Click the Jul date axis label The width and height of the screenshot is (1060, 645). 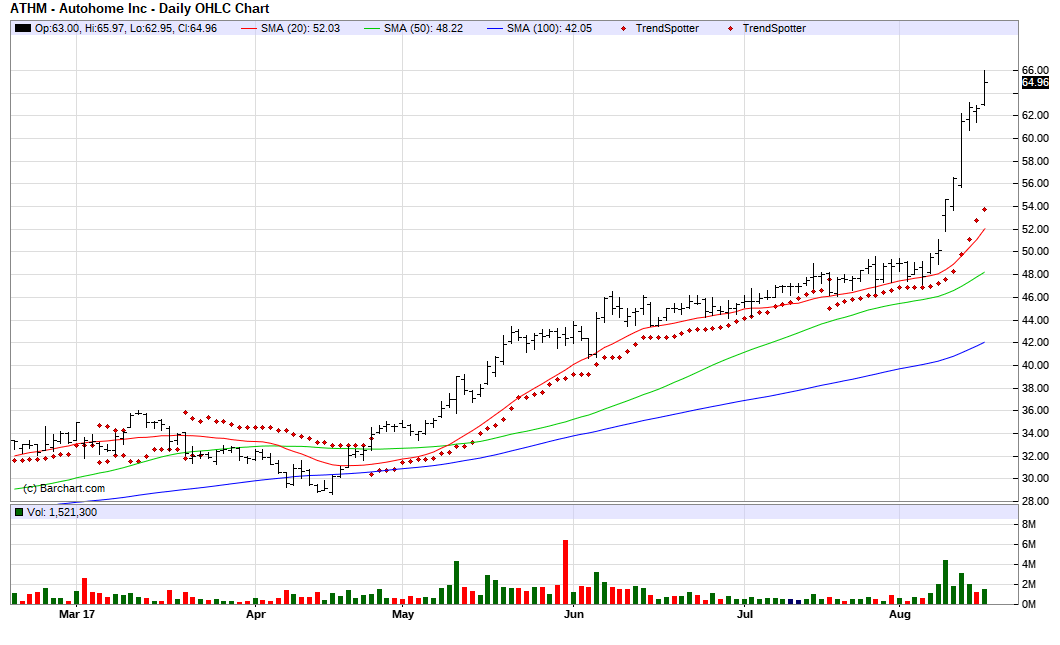click(x=745, y=614)
